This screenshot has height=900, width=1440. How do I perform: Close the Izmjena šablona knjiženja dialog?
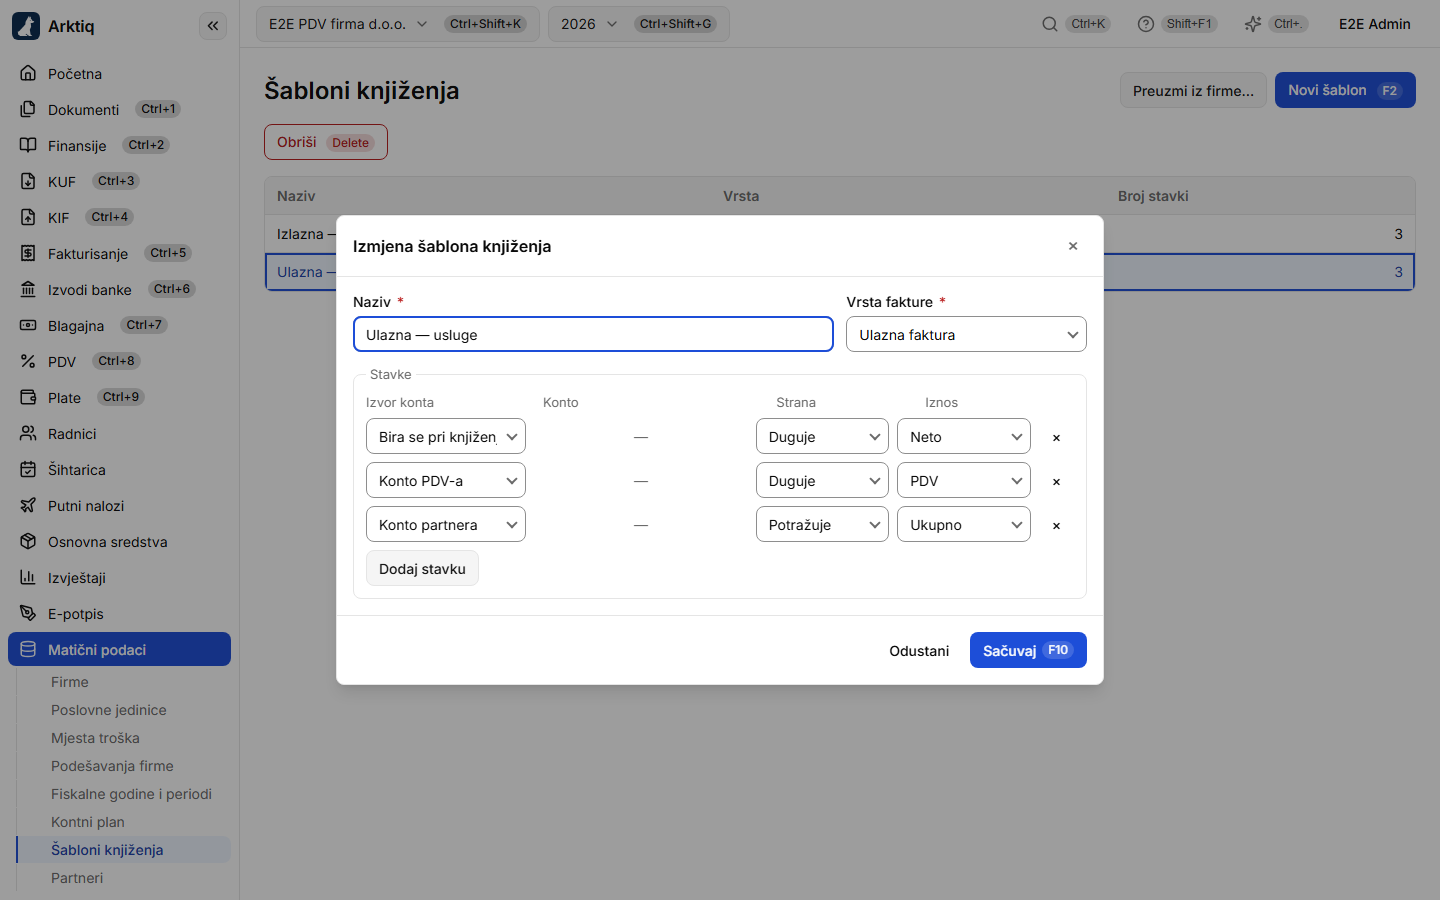point(1073,246)
